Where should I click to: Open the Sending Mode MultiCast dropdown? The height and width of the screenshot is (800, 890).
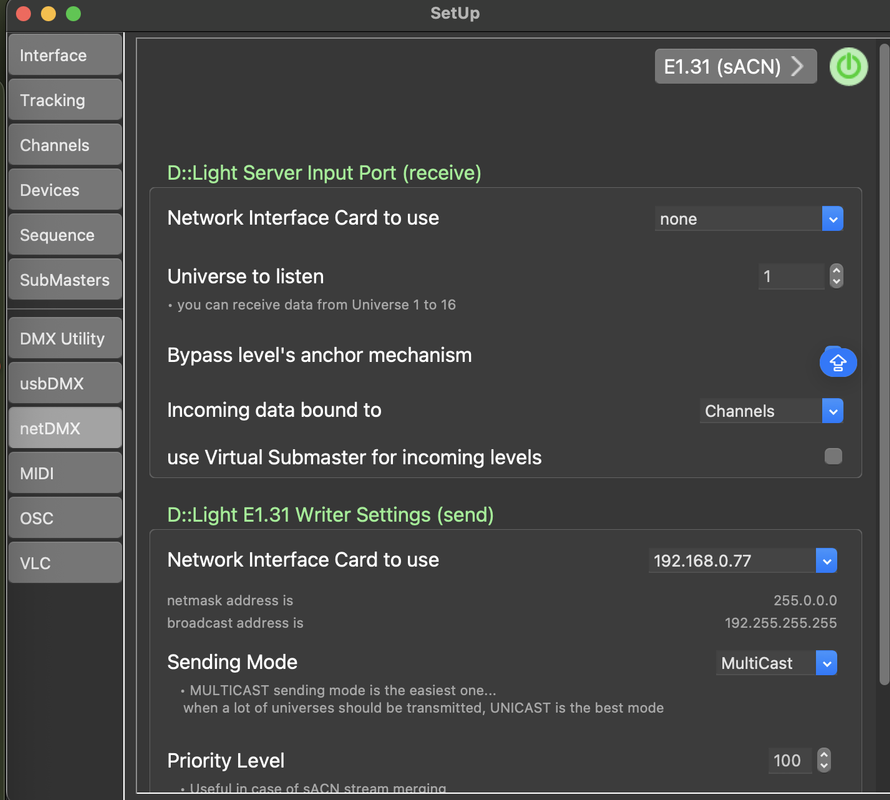pyautogui.click(x=776, y=663)
